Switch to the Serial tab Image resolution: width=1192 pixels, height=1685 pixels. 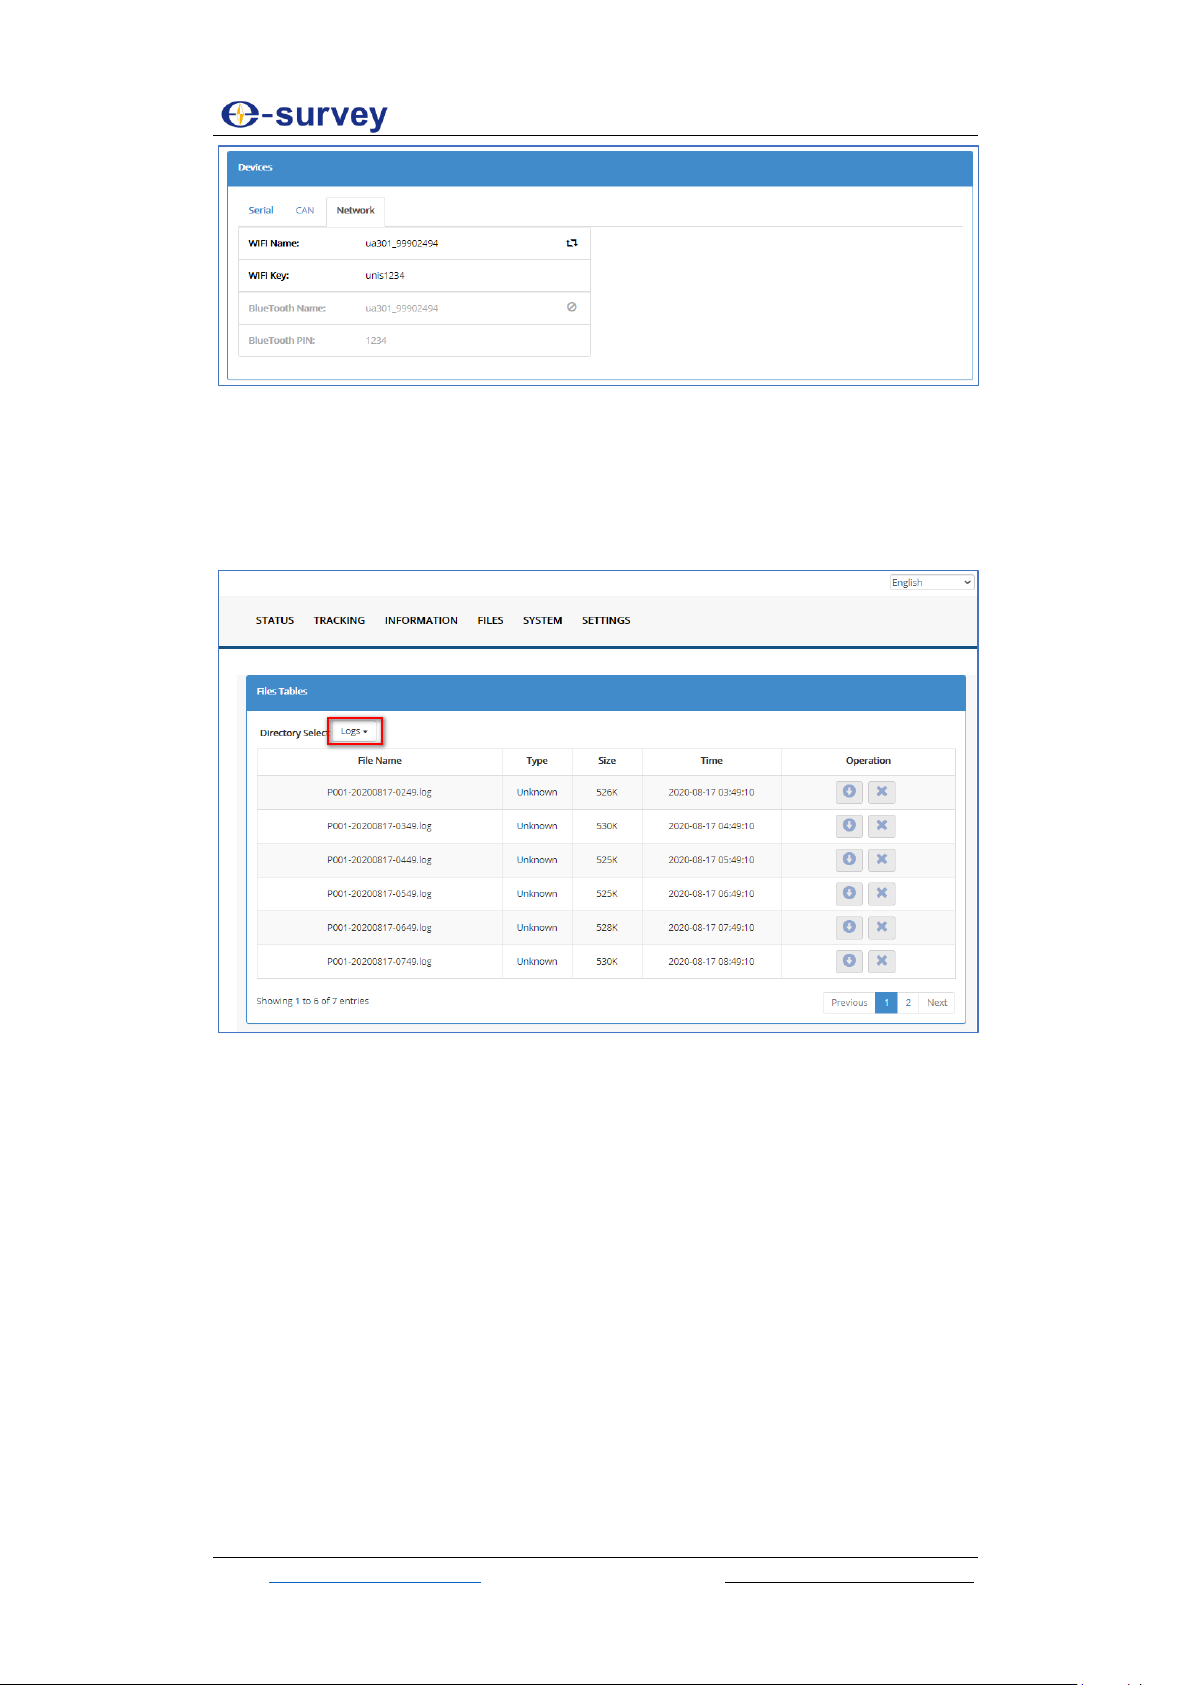[261, 210]
